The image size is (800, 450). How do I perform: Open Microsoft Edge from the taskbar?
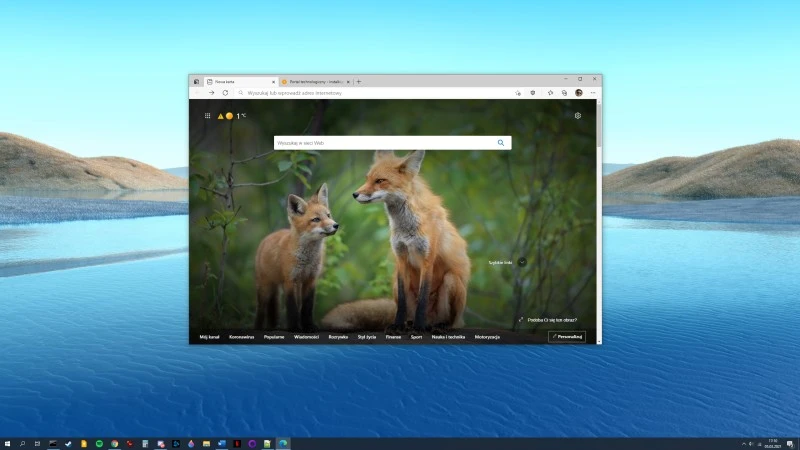(283, 444)
